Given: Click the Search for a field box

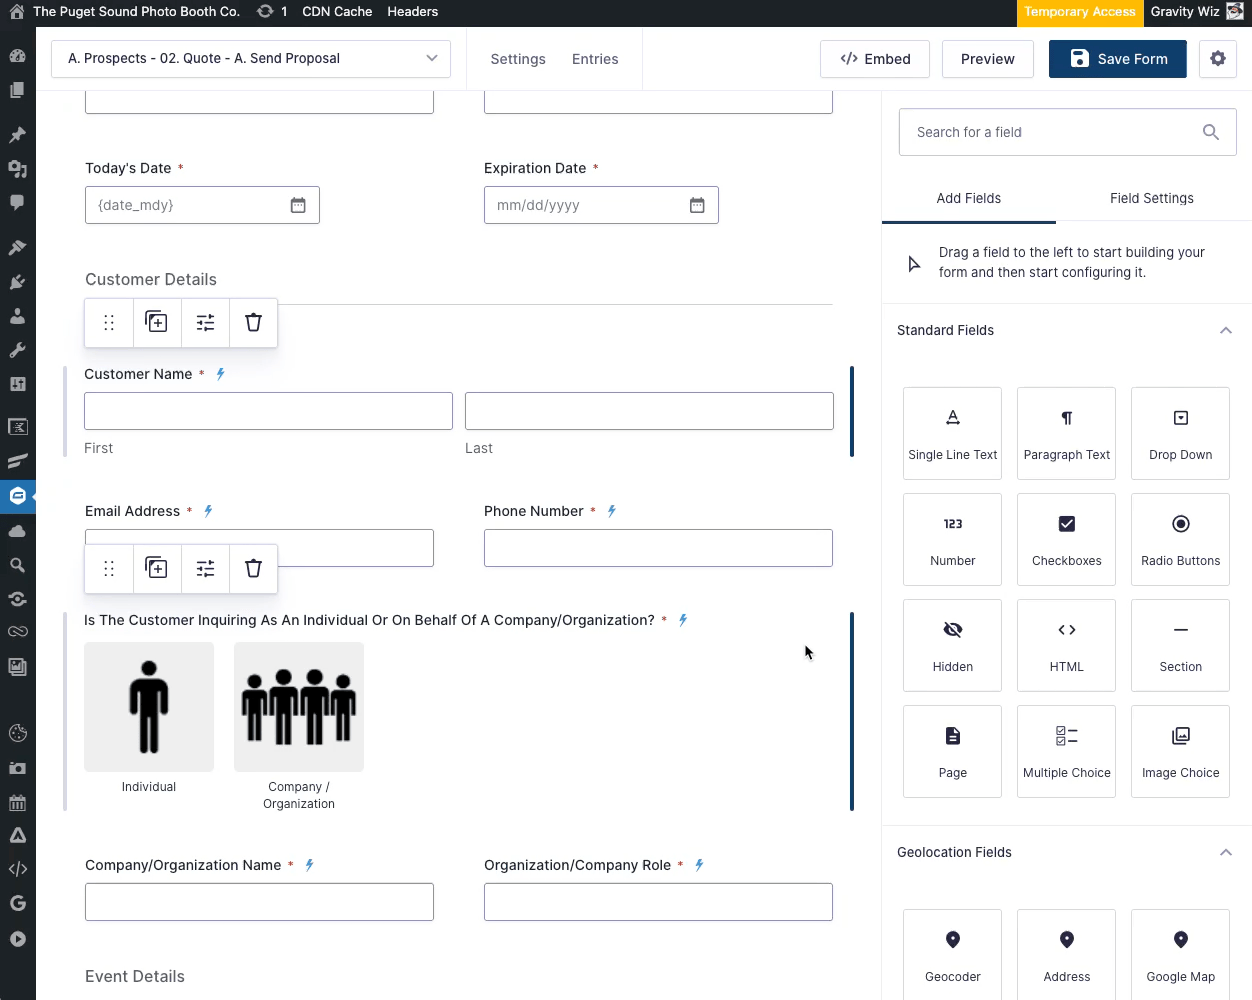Looking at the screenshot, I should pyautogui.click(x=1050, y=132).
